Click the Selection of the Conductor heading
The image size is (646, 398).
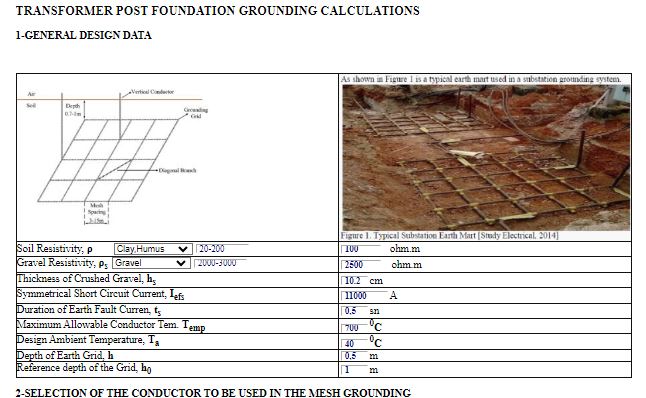[x=213, y=393]
